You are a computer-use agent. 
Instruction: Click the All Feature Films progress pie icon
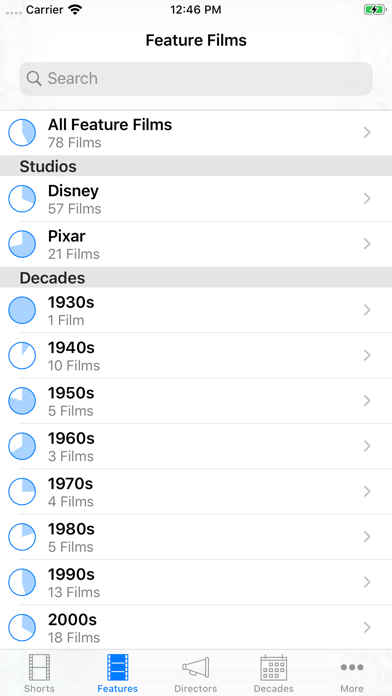pyautogui.click(x=22, y=132)
